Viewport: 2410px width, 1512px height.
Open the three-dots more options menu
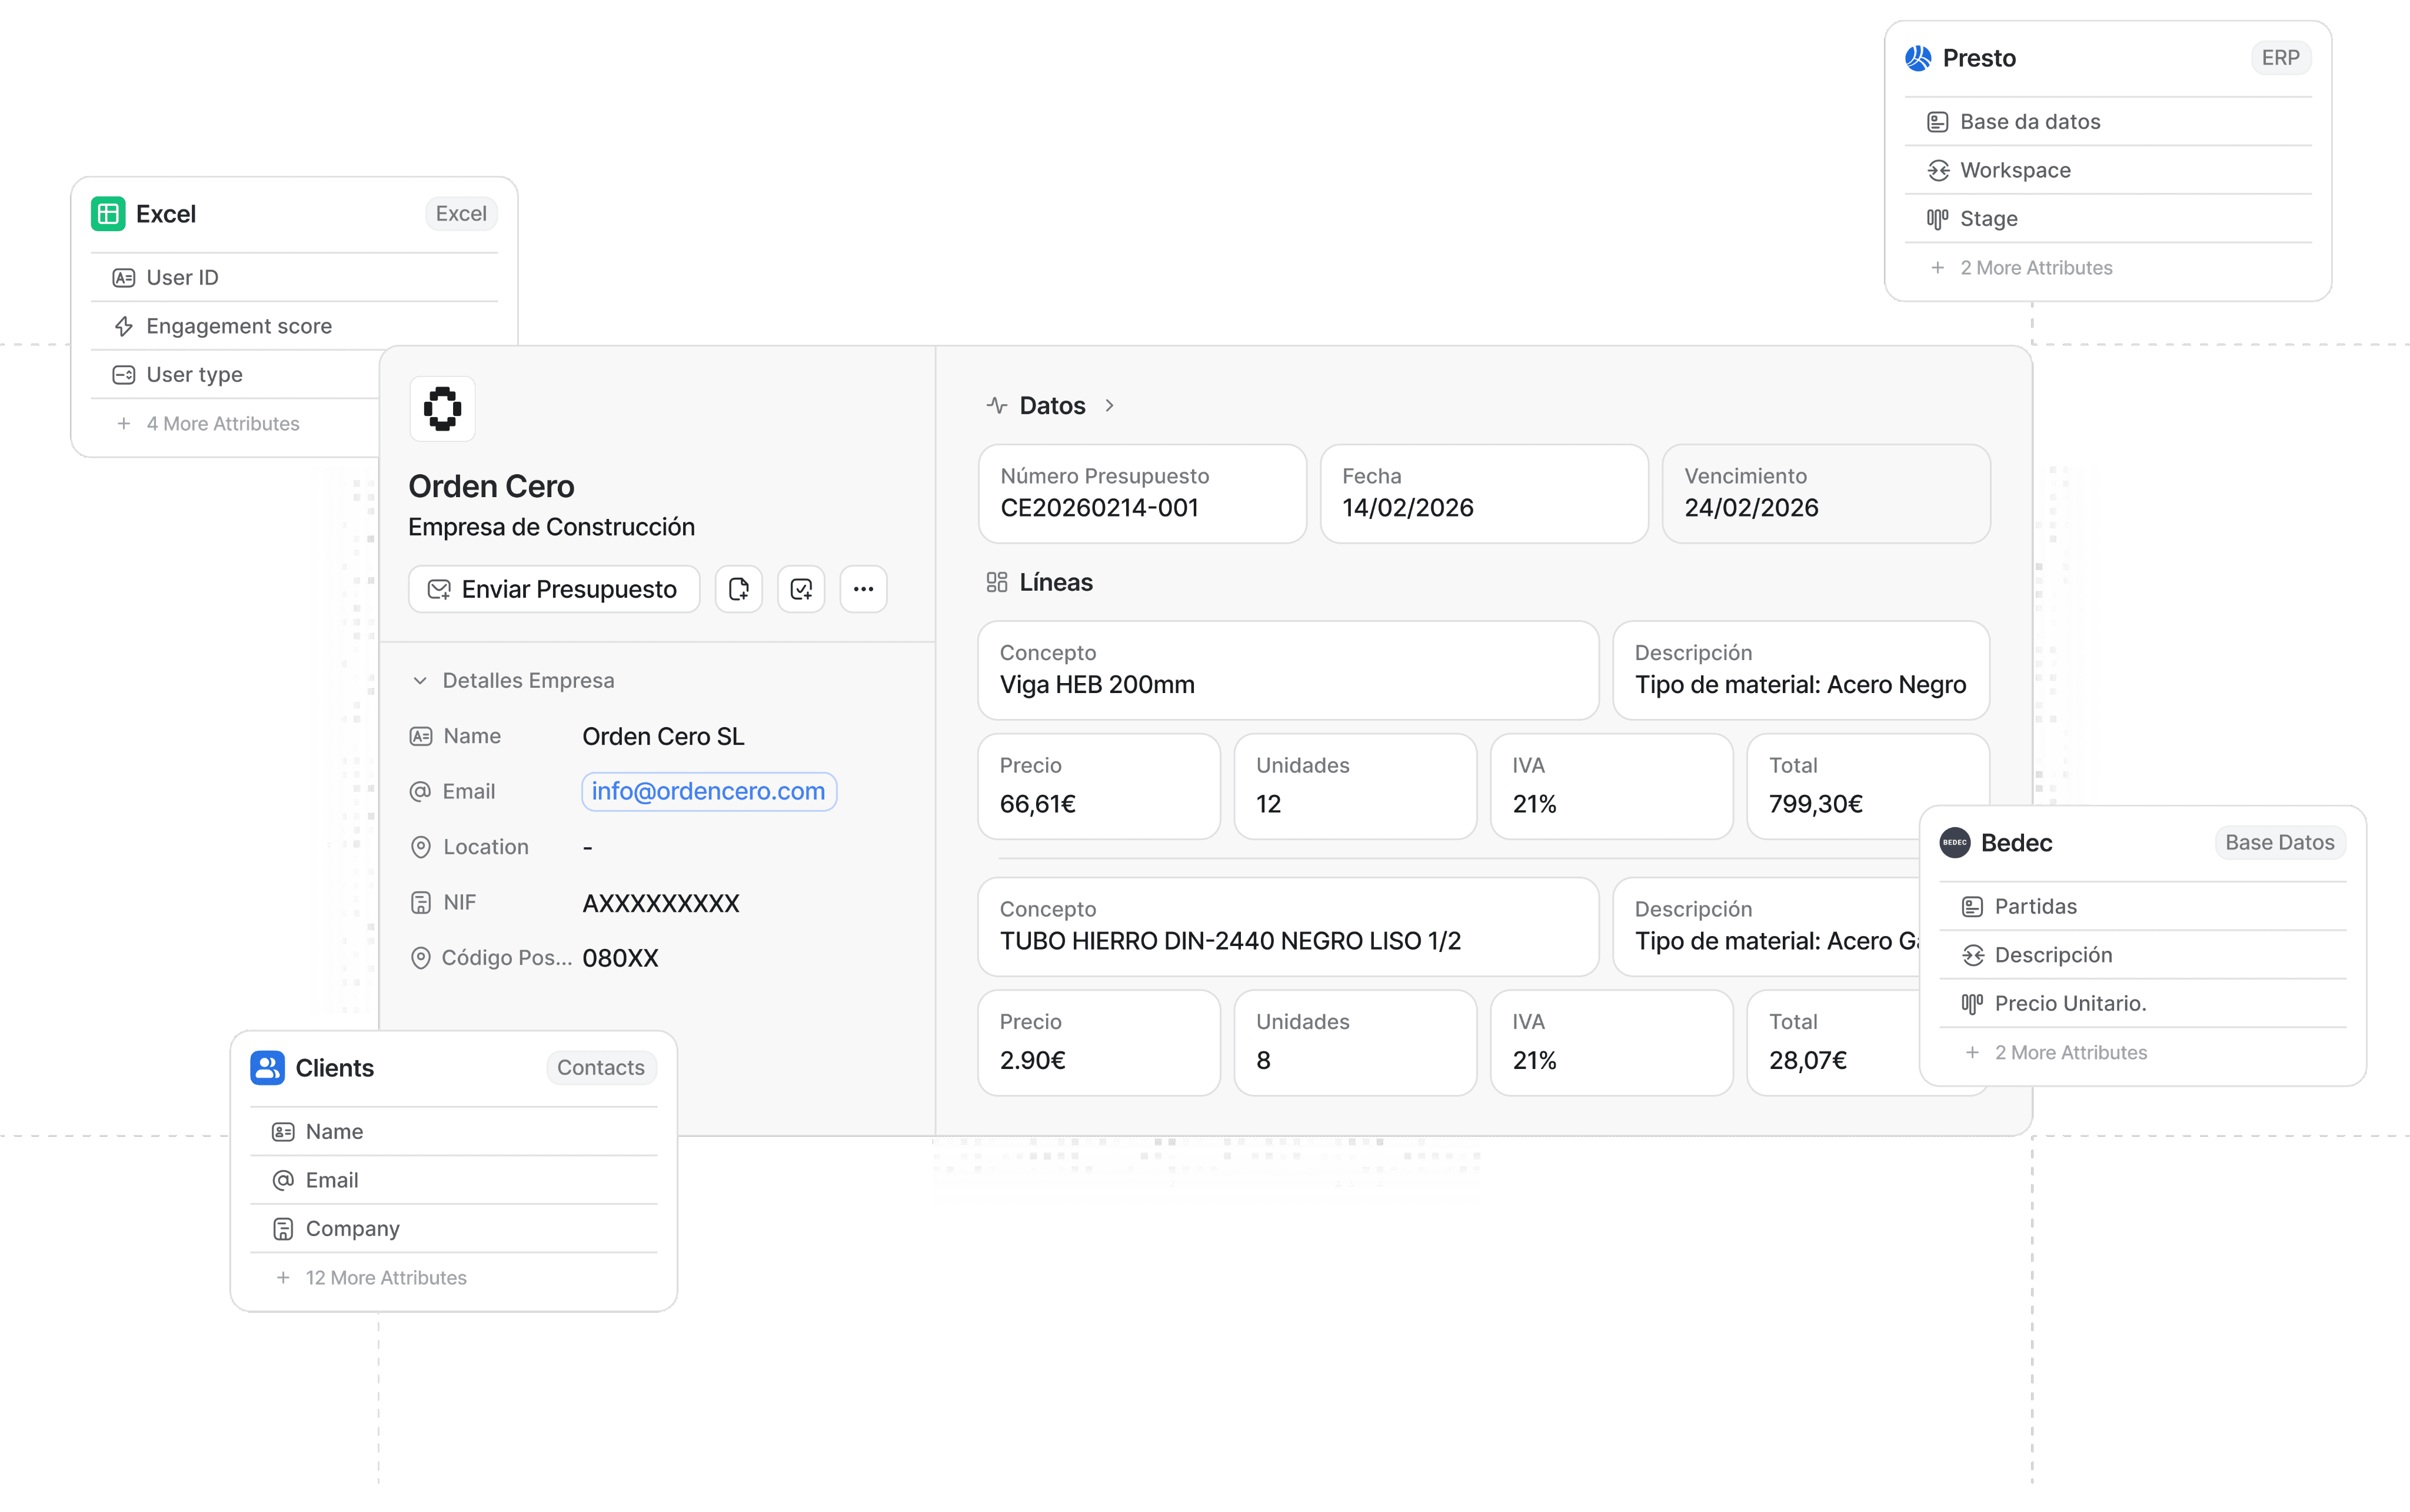pos(863,589)
